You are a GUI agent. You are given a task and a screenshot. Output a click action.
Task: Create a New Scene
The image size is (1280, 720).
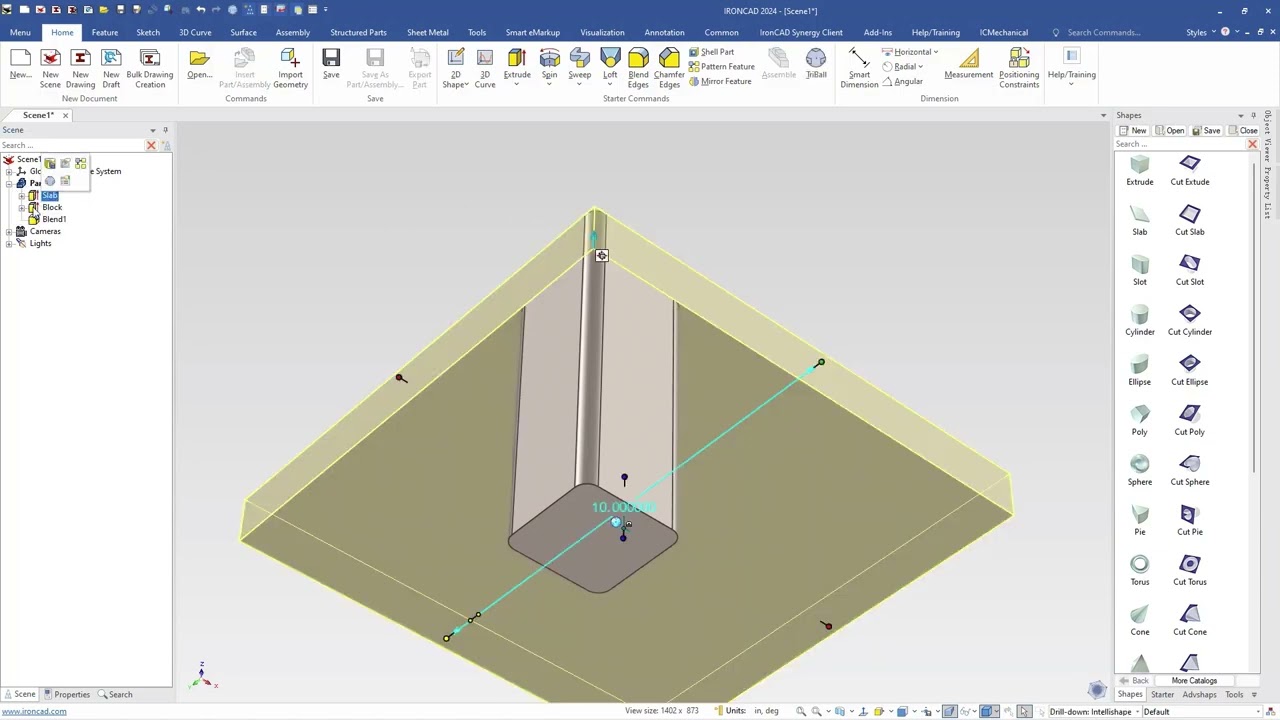click(50, 69)
